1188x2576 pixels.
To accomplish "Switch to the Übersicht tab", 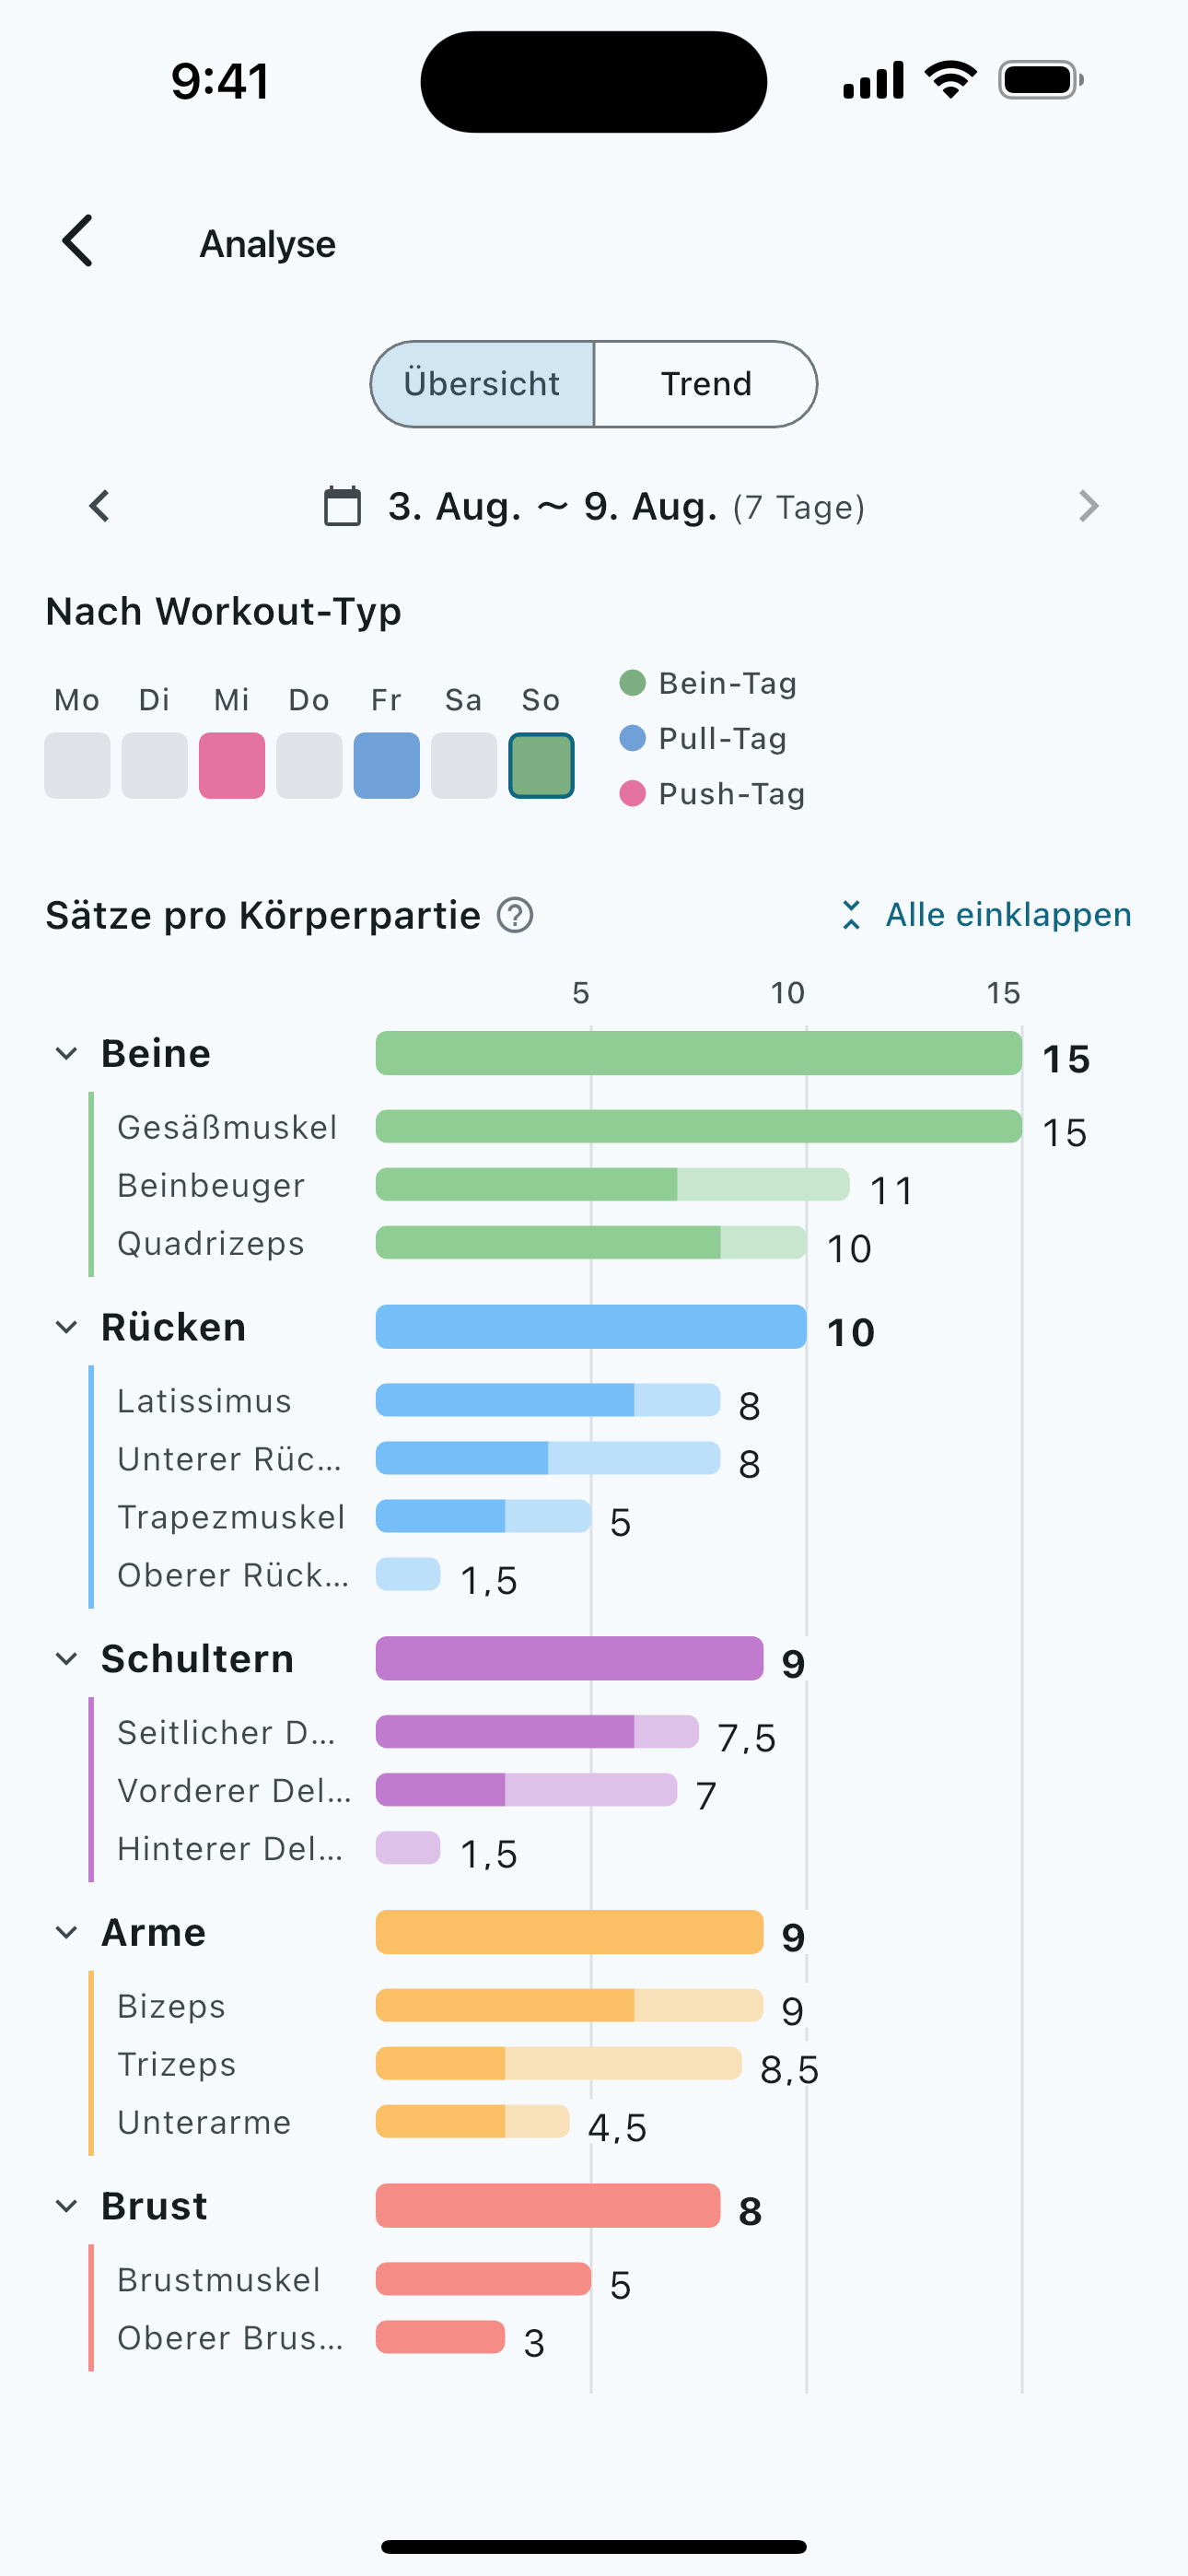I will point(482,384).
